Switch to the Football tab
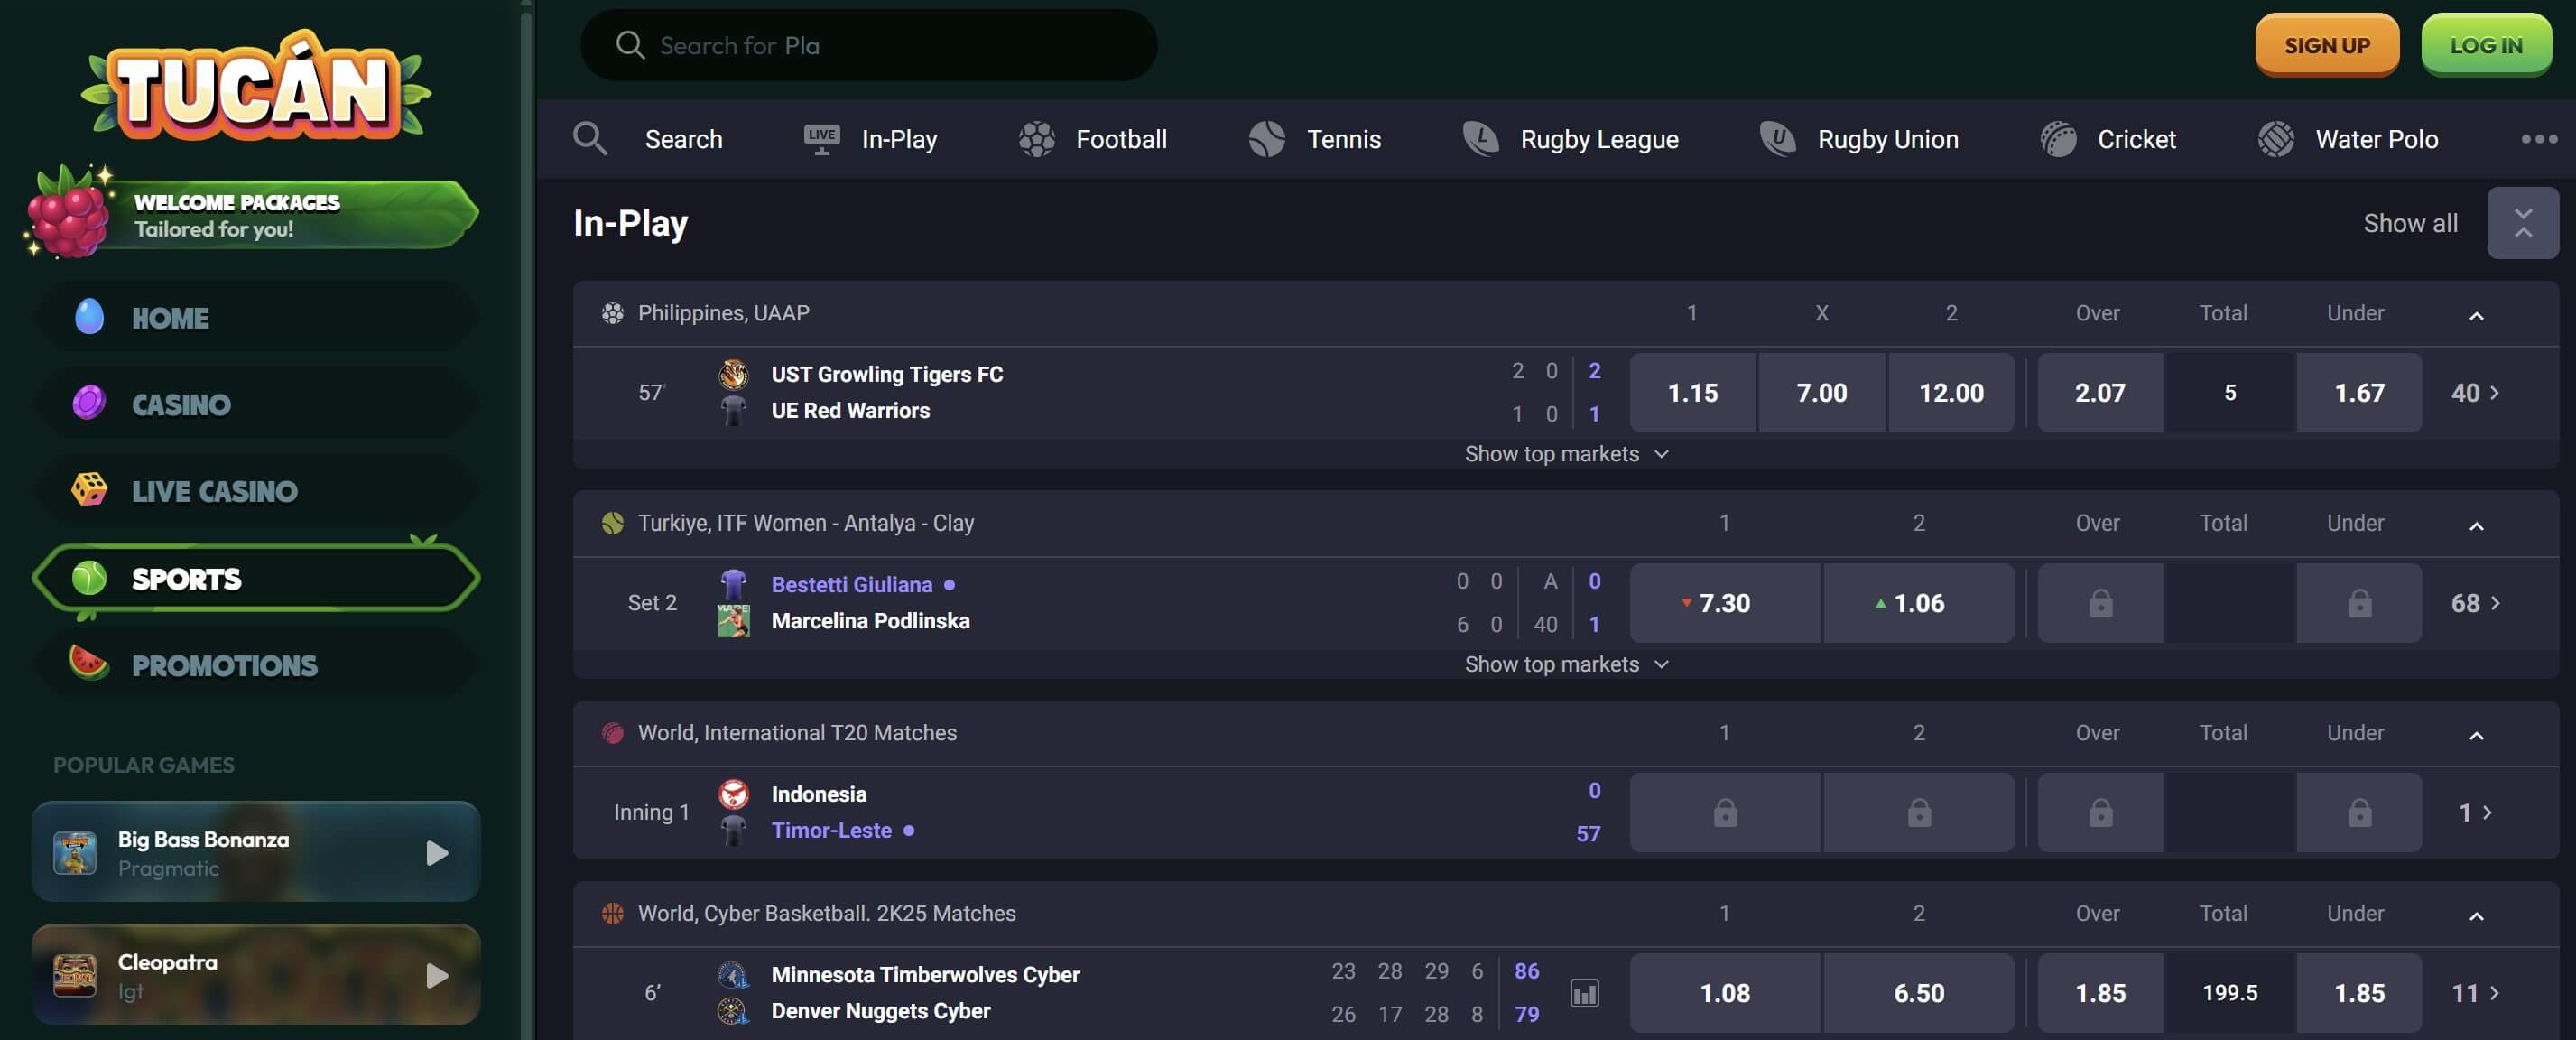 pos(1093,139)
